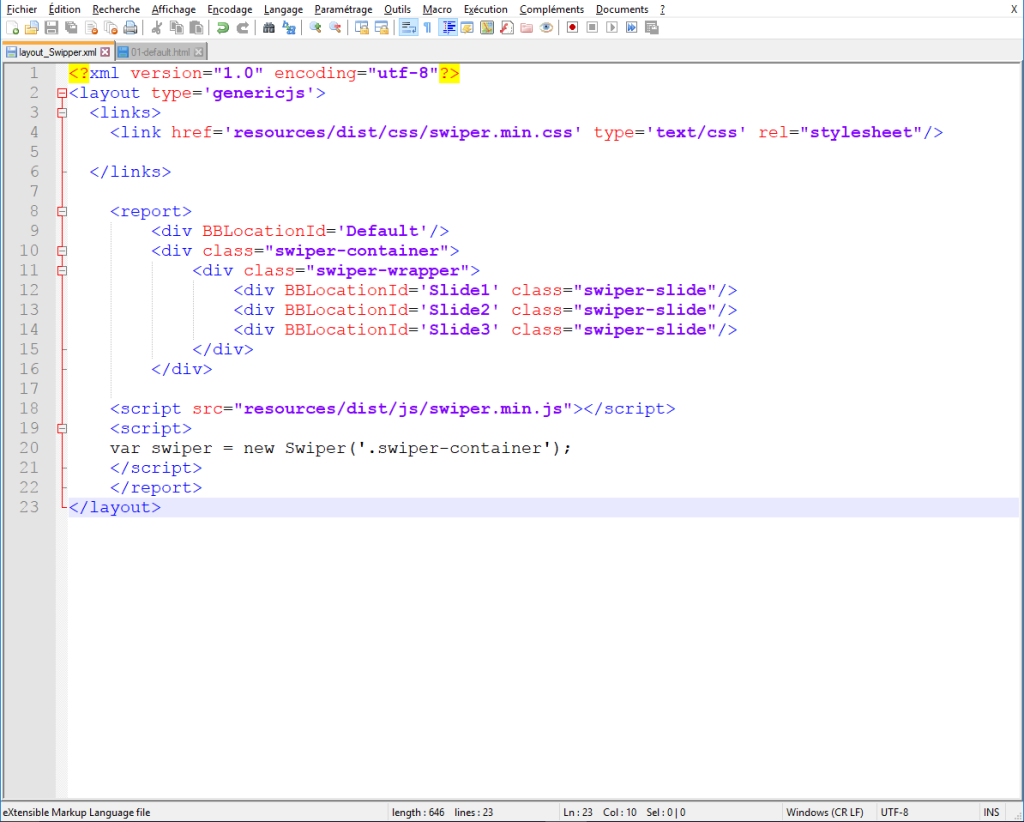Toggle the indent guide display

[x=448, y=27]
